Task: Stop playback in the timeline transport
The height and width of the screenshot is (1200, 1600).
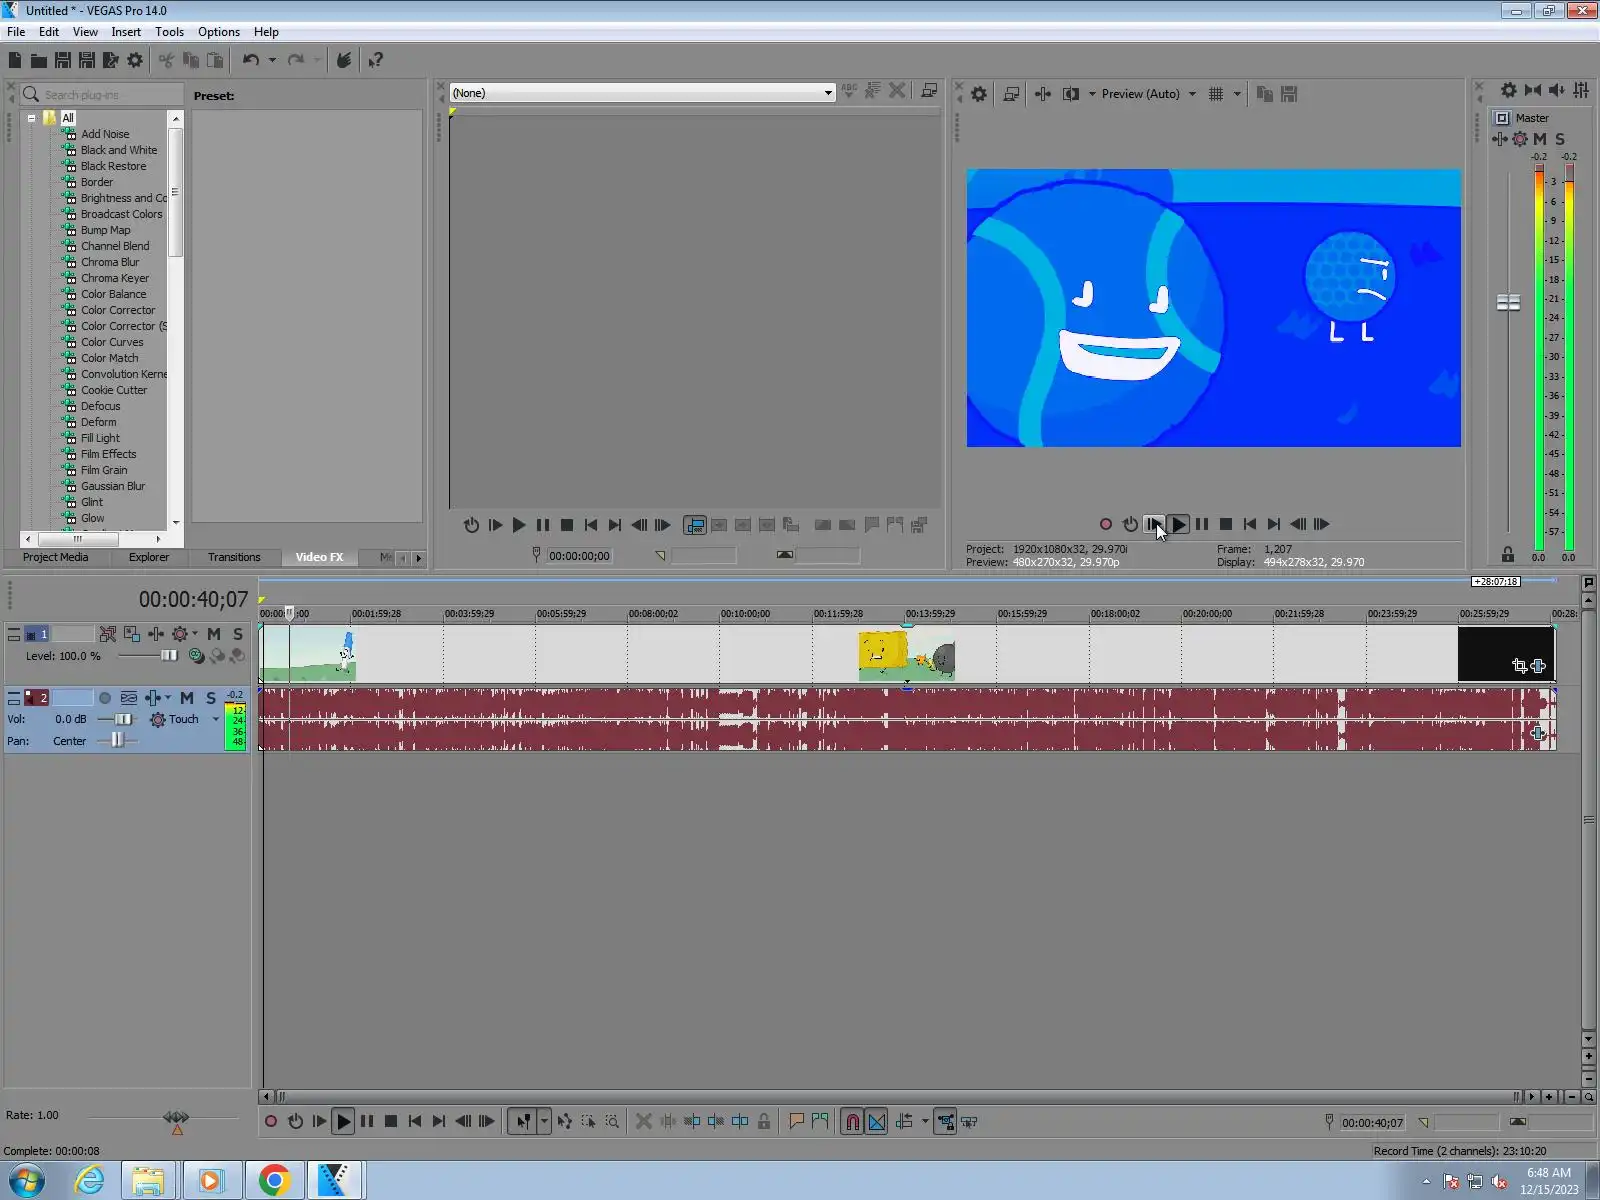Action: coord(391,1122)
